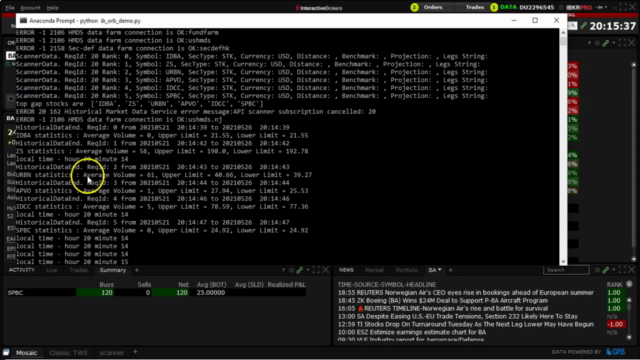Open the File menu in TWS
Image resolution: width=640 pixels, height=360 pixels.
[10, 8]
